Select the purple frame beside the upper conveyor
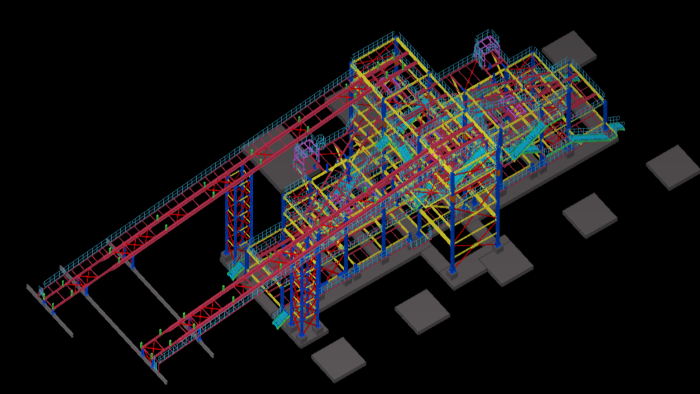 tap(305, 155)
